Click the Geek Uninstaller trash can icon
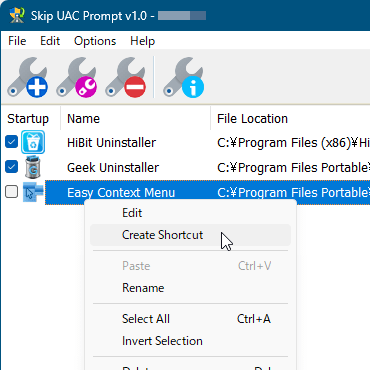Viewport: 370px width, 370px height. [x=33, y=167]
